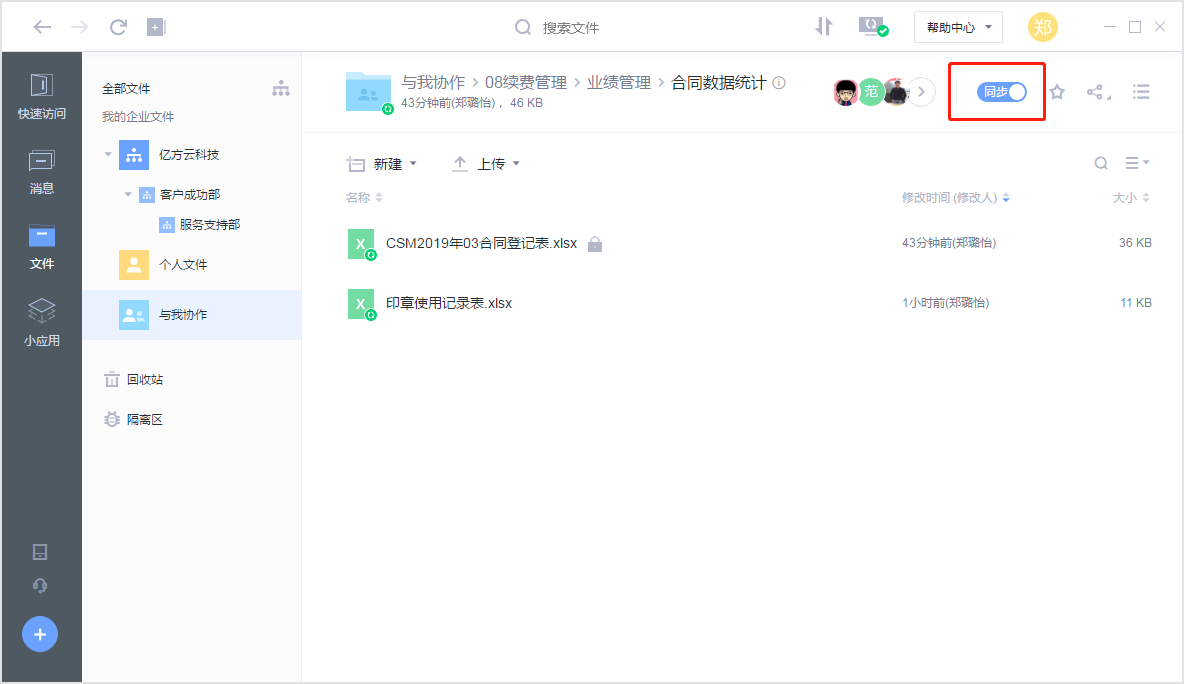Expand hidden collaborators with the chevron arrow
The height and width of the screenshot is (684, 1184).
(921, 91)
